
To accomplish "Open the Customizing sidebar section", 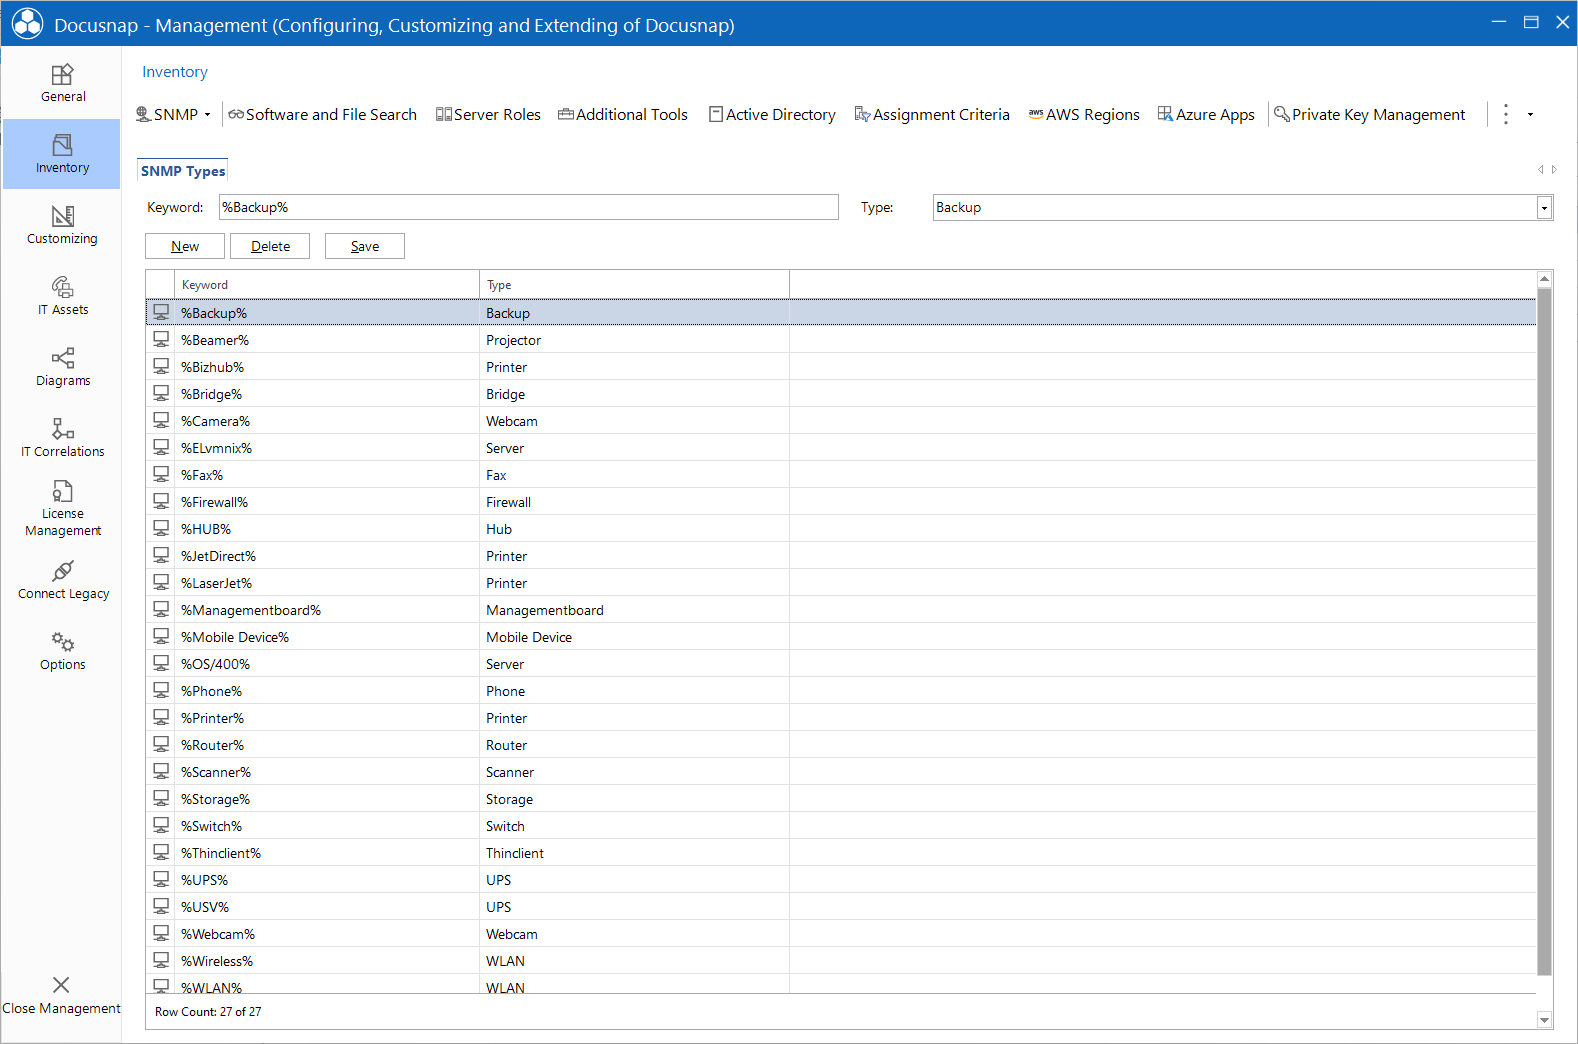I will 62,225.
